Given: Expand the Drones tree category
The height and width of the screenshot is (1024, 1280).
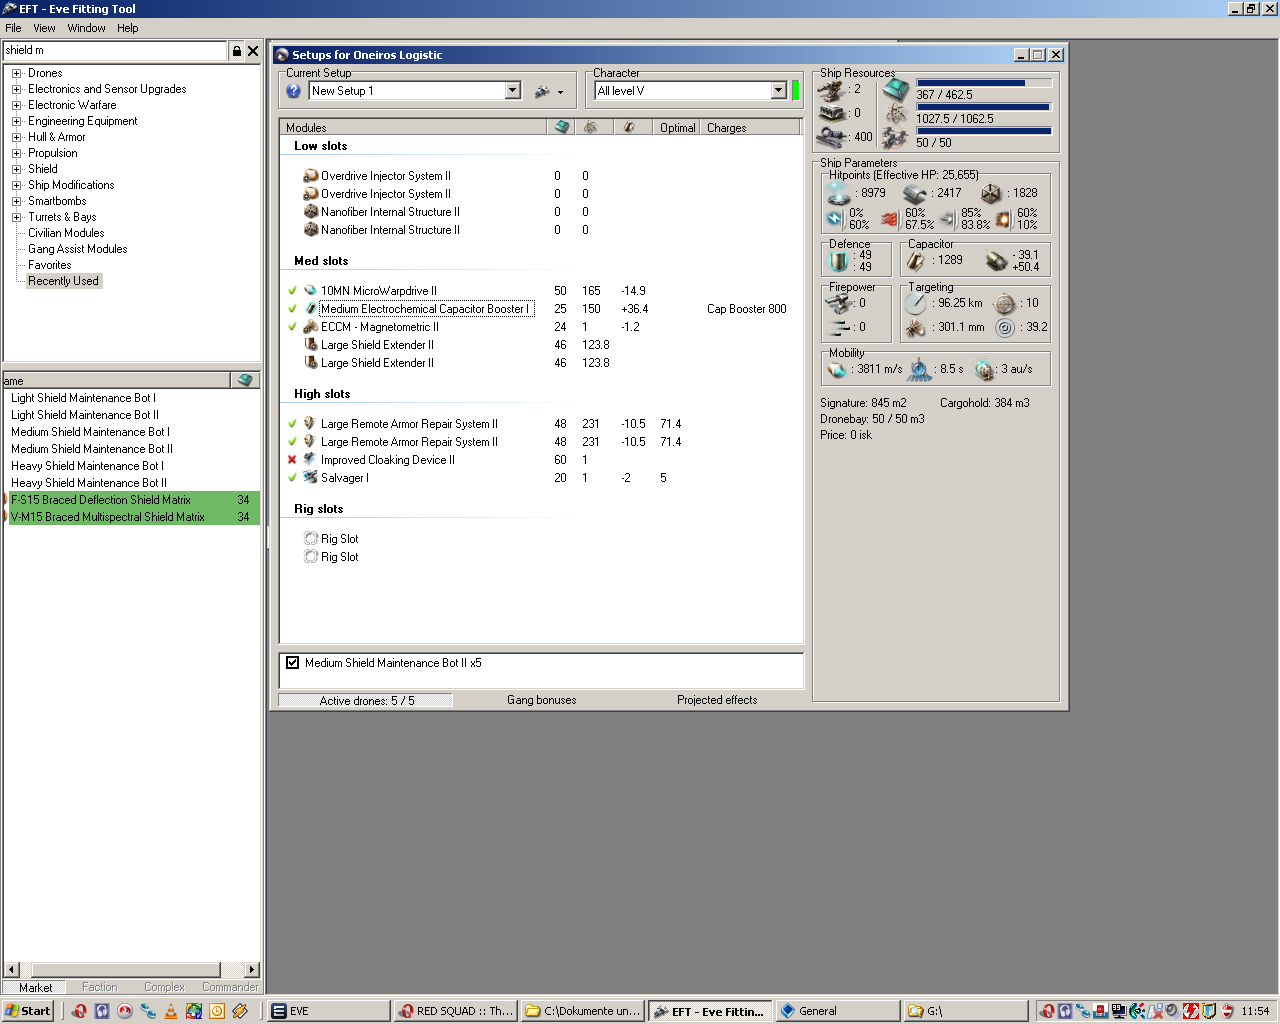Looking at the screenshot, I should tap(16, 73).
